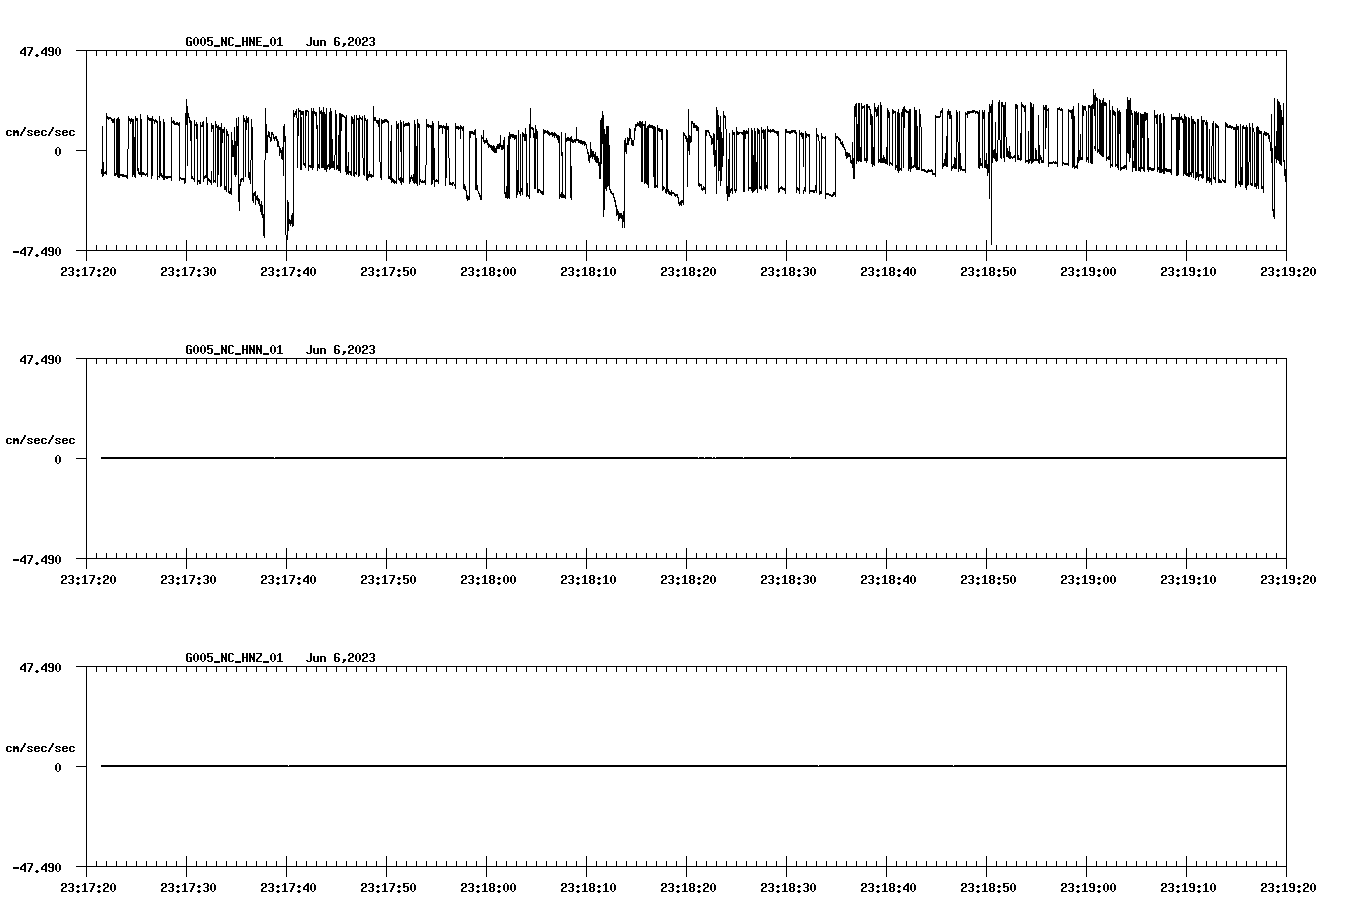Click the cm/sec/sec label on the HNZ plot

tap(40, 747)
